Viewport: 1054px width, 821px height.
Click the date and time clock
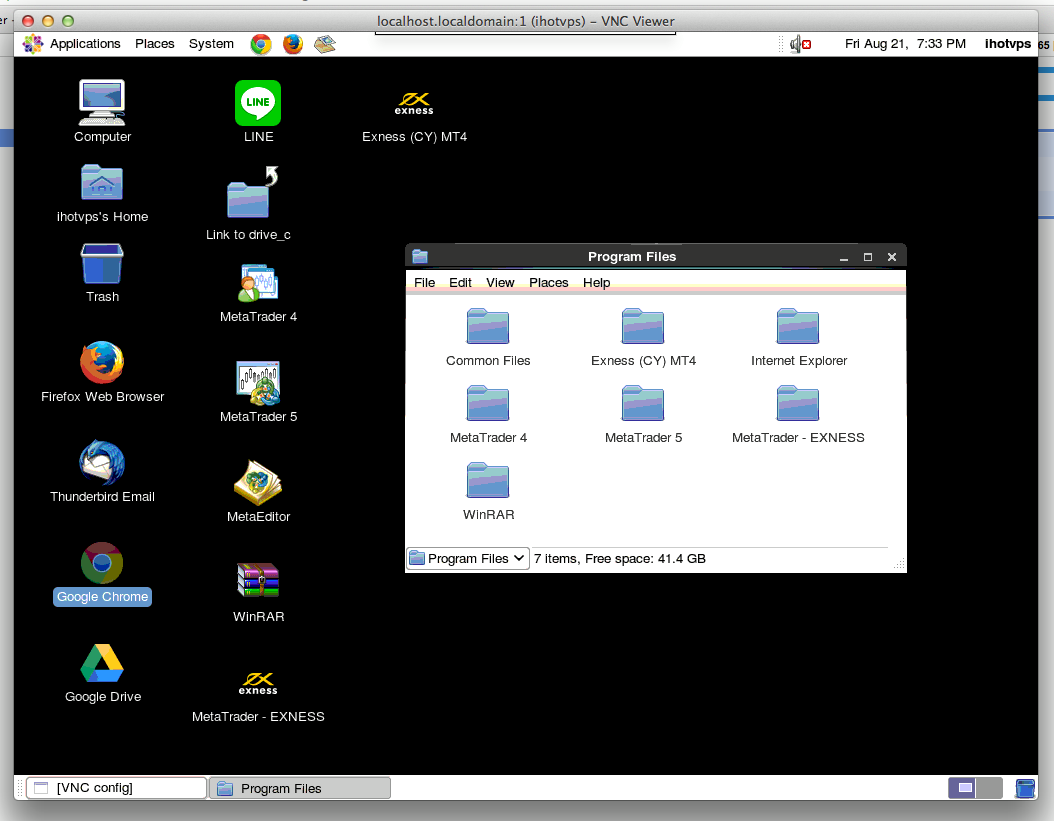[905, 44]
